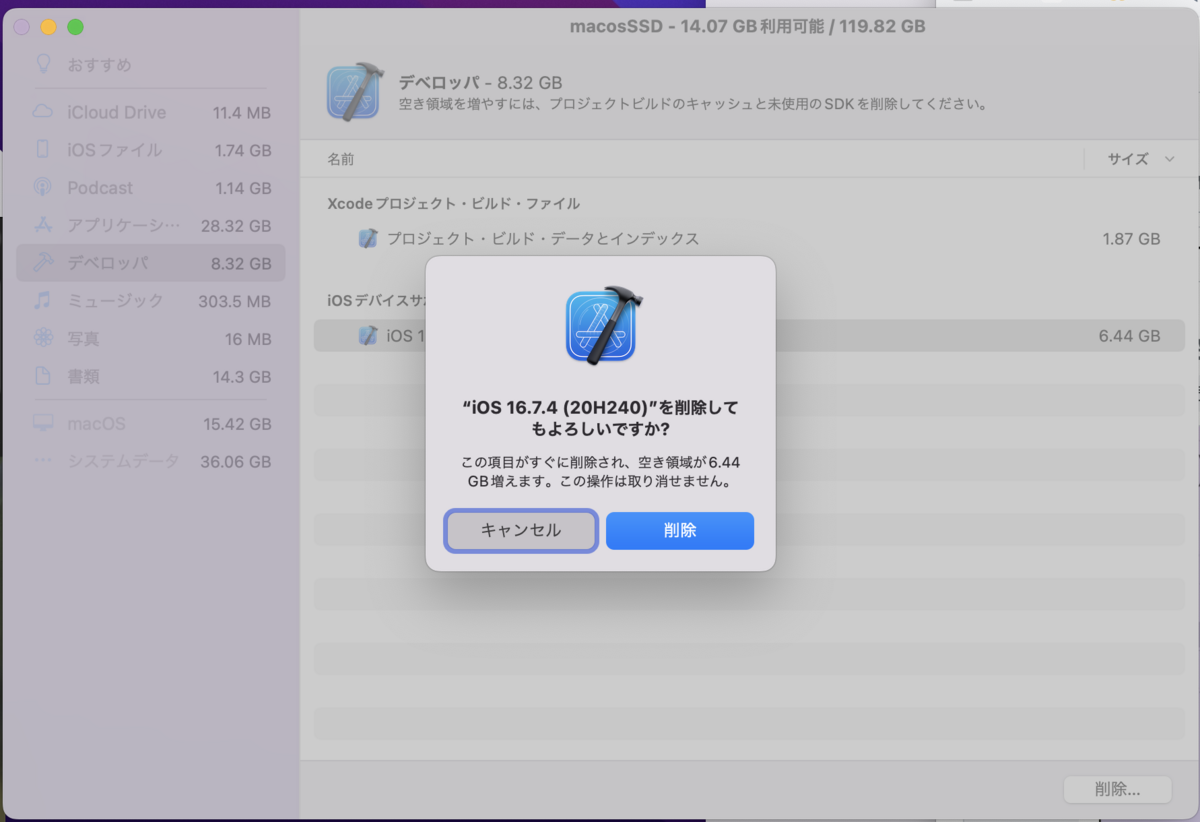Click the lightbulb icon beside おすすめ
1200x822 pixels.
click(x=43, y=64)
